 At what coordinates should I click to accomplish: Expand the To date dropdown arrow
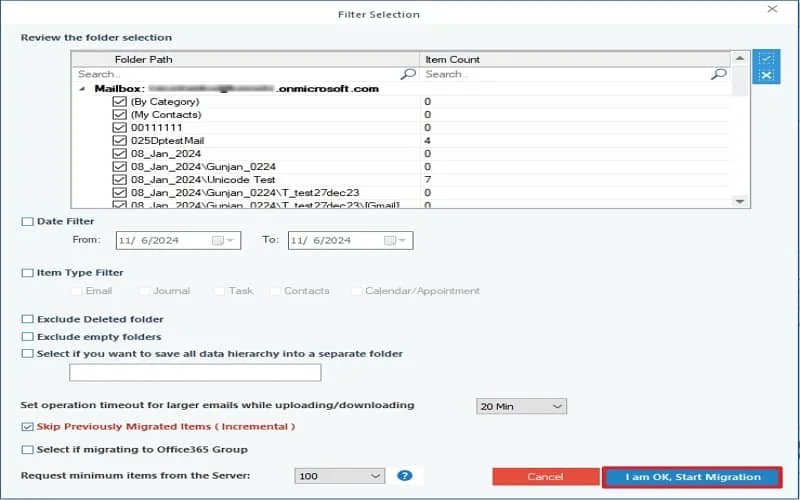point(402,240)
